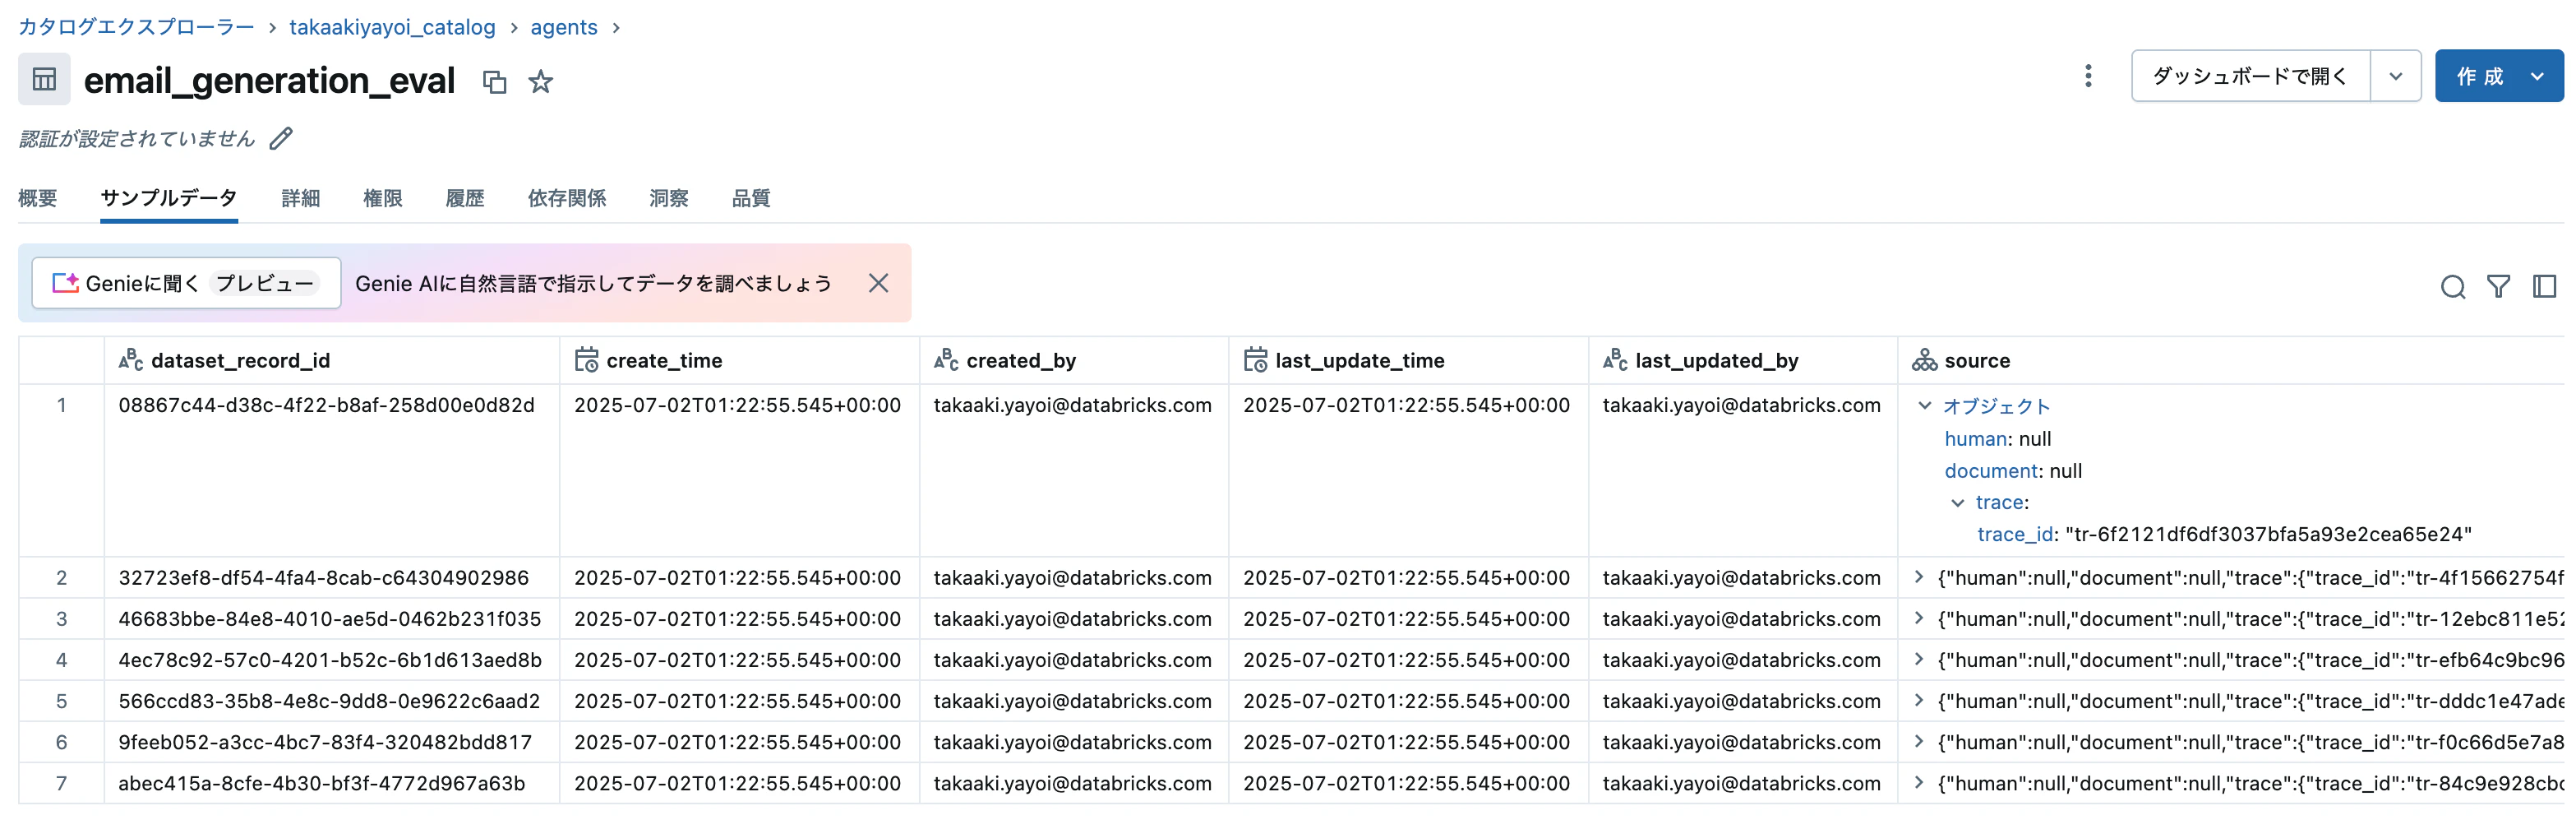
Task: Open takaakiyayoi_catalog breadcrumb link
Action: point(392,27)
